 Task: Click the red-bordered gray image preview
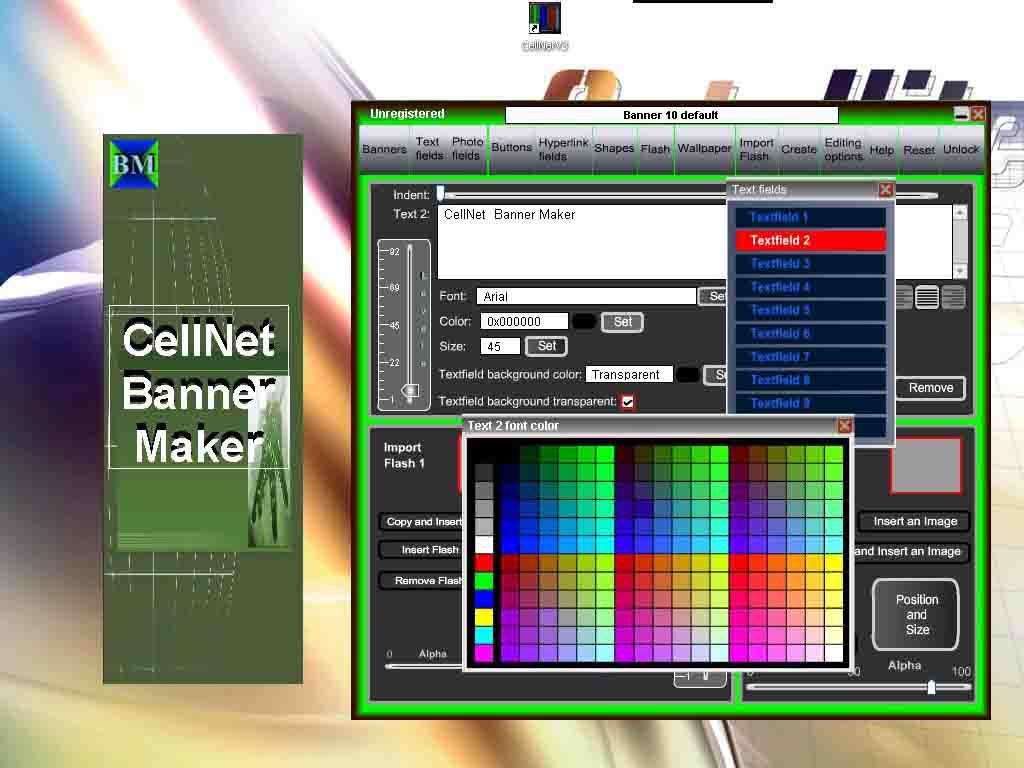pos(926,466)
